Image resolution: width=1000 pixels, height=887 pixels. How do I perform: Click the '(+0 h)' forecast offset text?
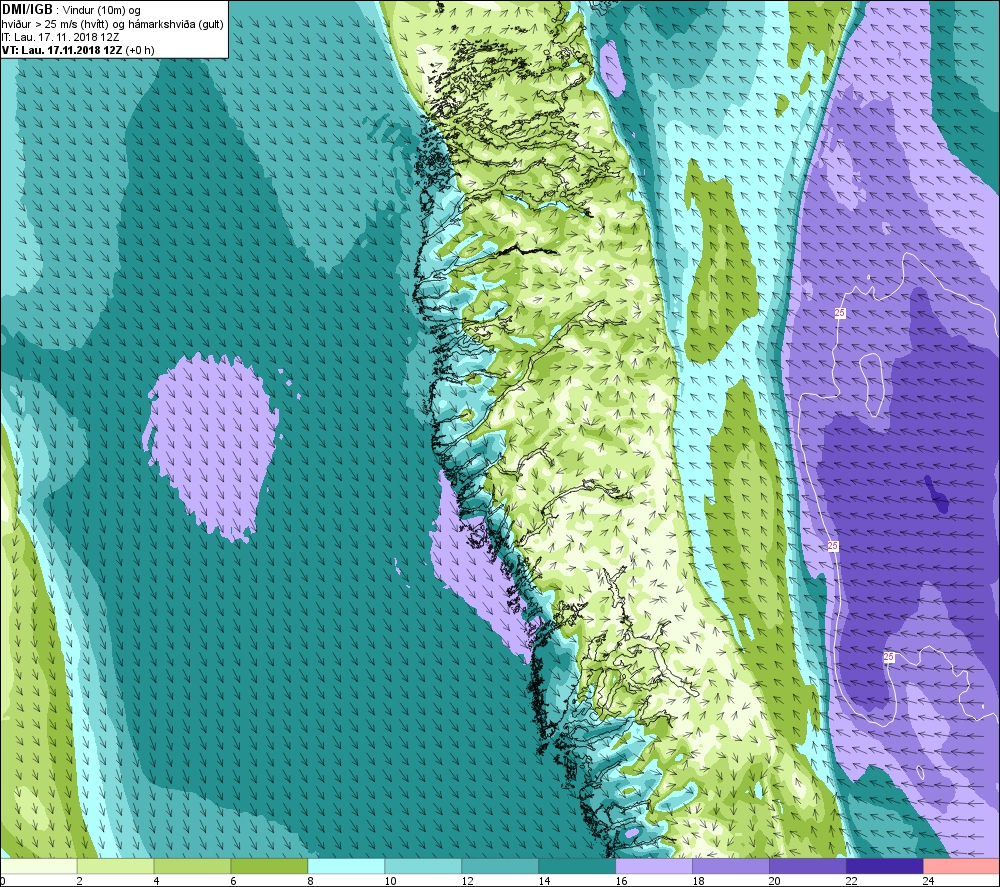point(140,50)
